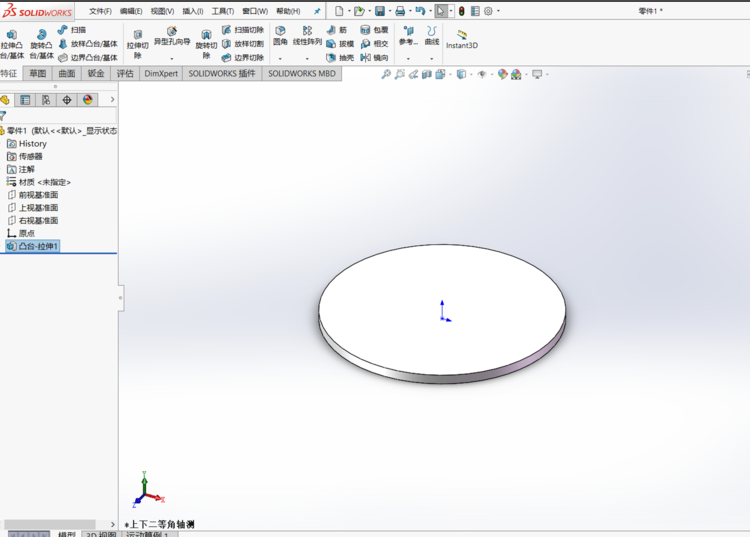Viewport: 750px width, 537px height.
Task: Select 前视基准面 plane in tree
Action: click(x=33, y=195)
